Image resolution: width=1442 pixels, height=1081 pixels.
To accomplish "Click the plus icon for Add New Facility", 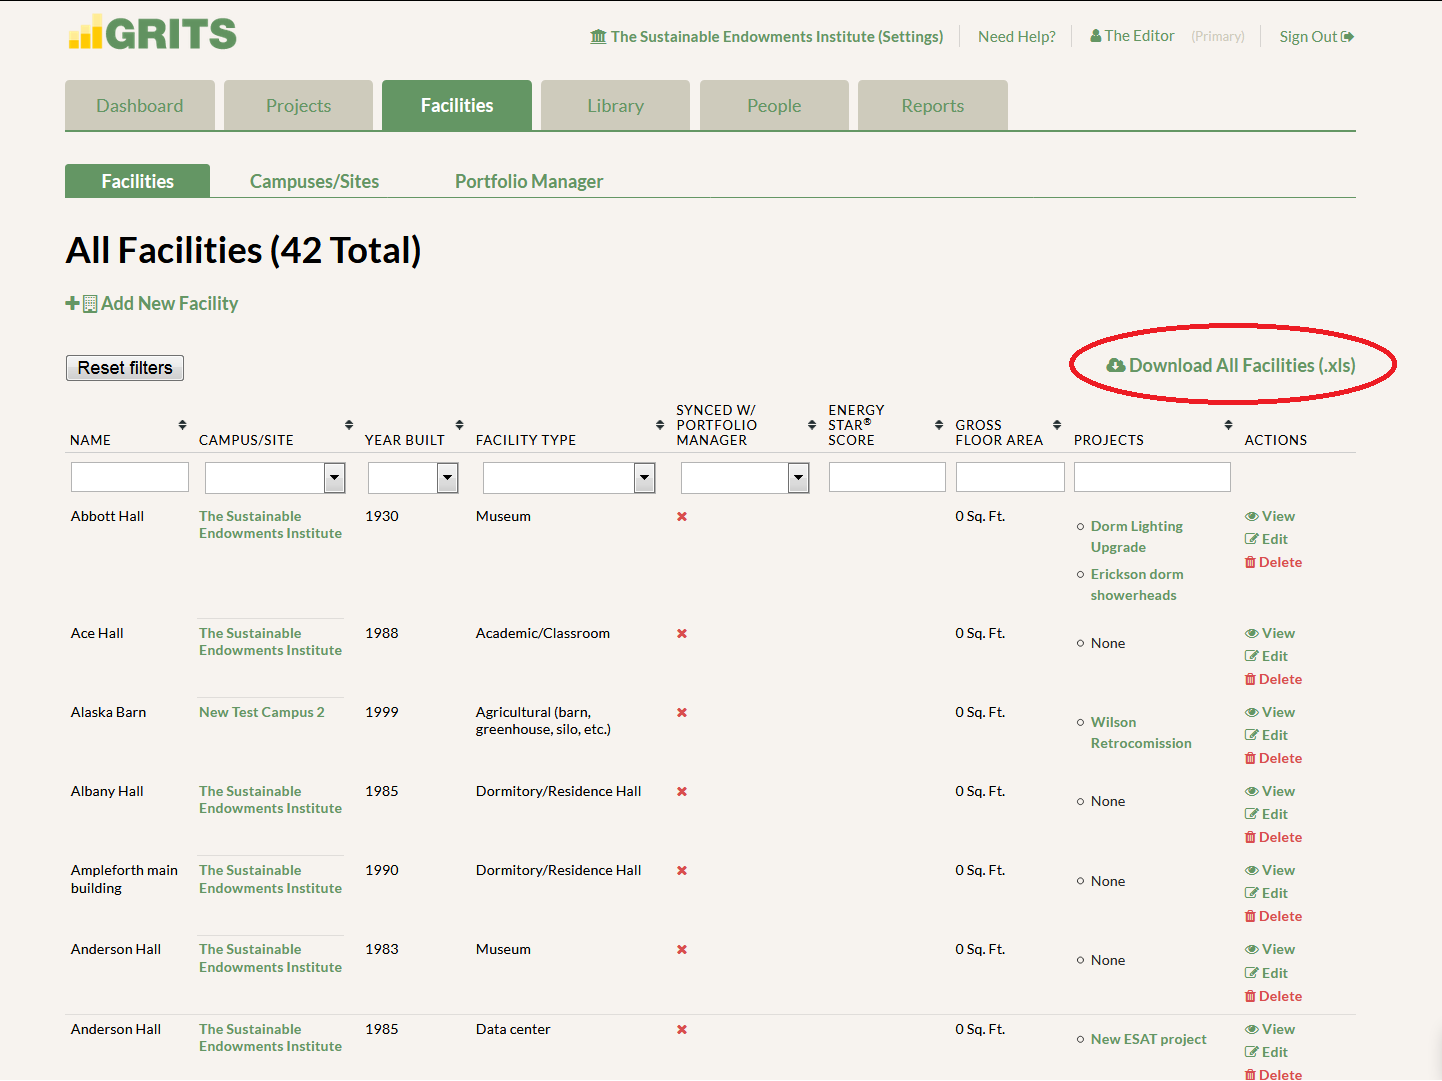I will 72,303.
